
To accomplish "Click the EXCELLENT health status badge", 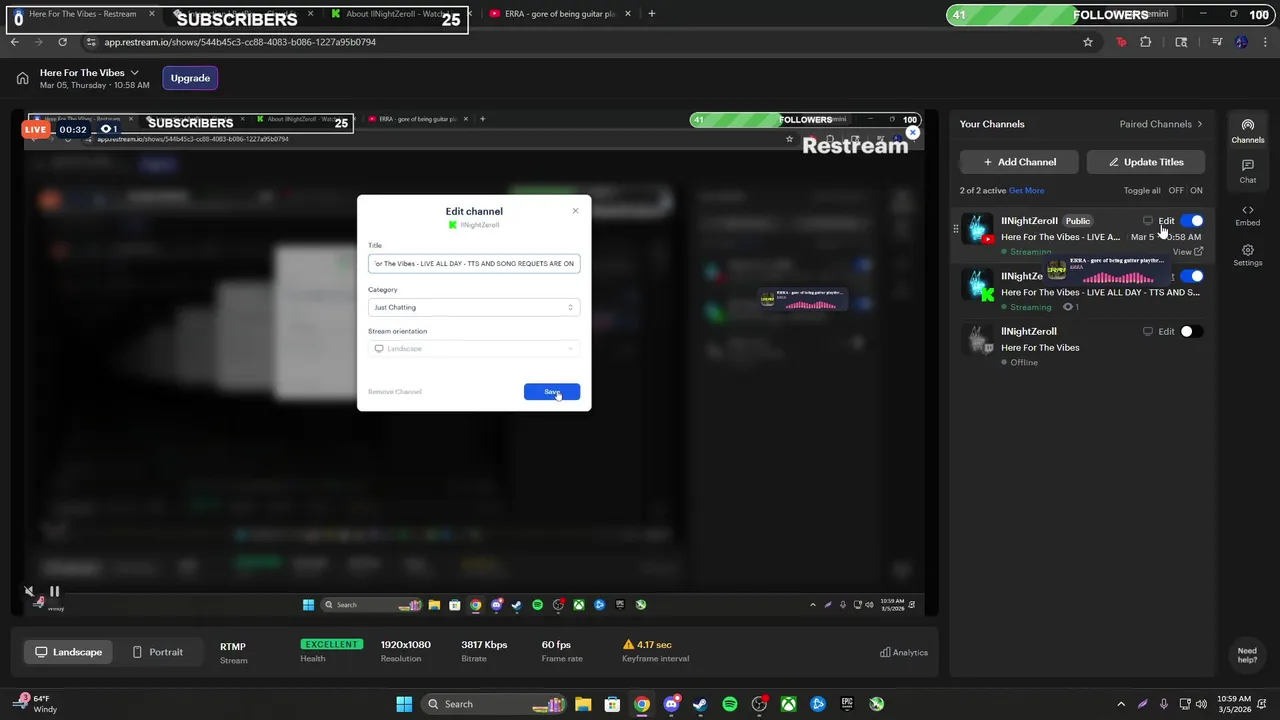I will pyautogui.click(x=331, y=645).
